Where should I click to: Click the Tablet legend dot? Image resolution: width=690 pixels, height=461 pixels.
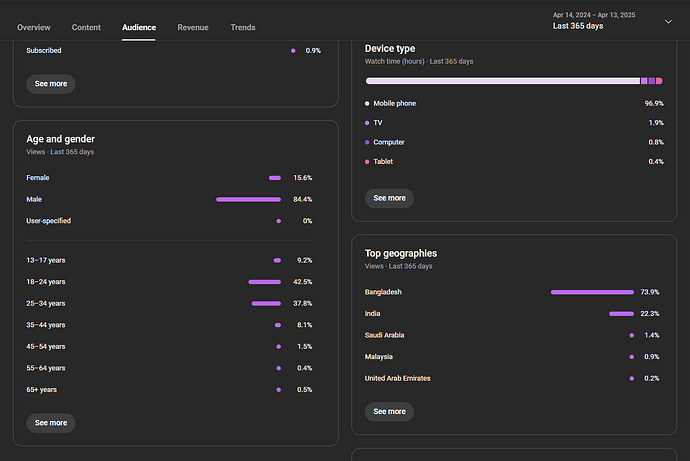tap(367, 161)
